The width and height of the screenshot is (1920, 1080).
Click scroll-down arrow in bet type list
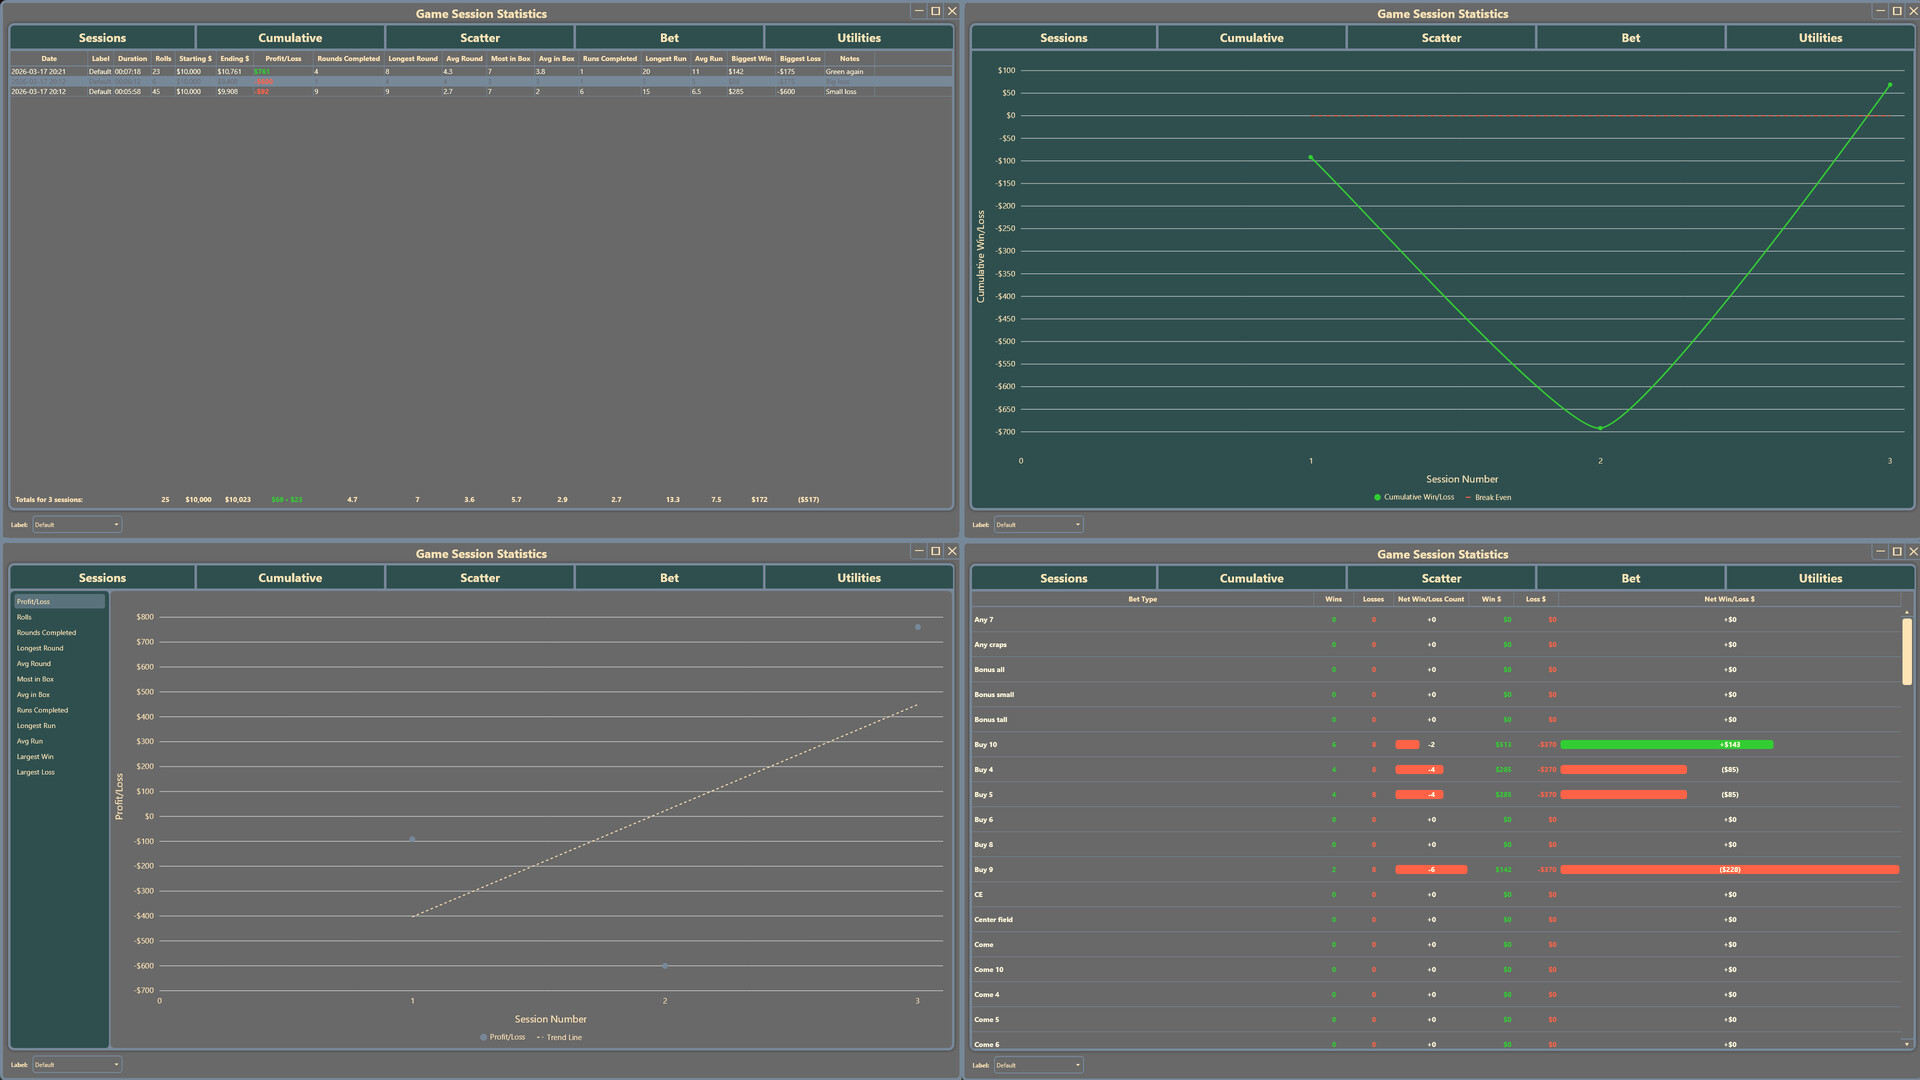1907,1044
